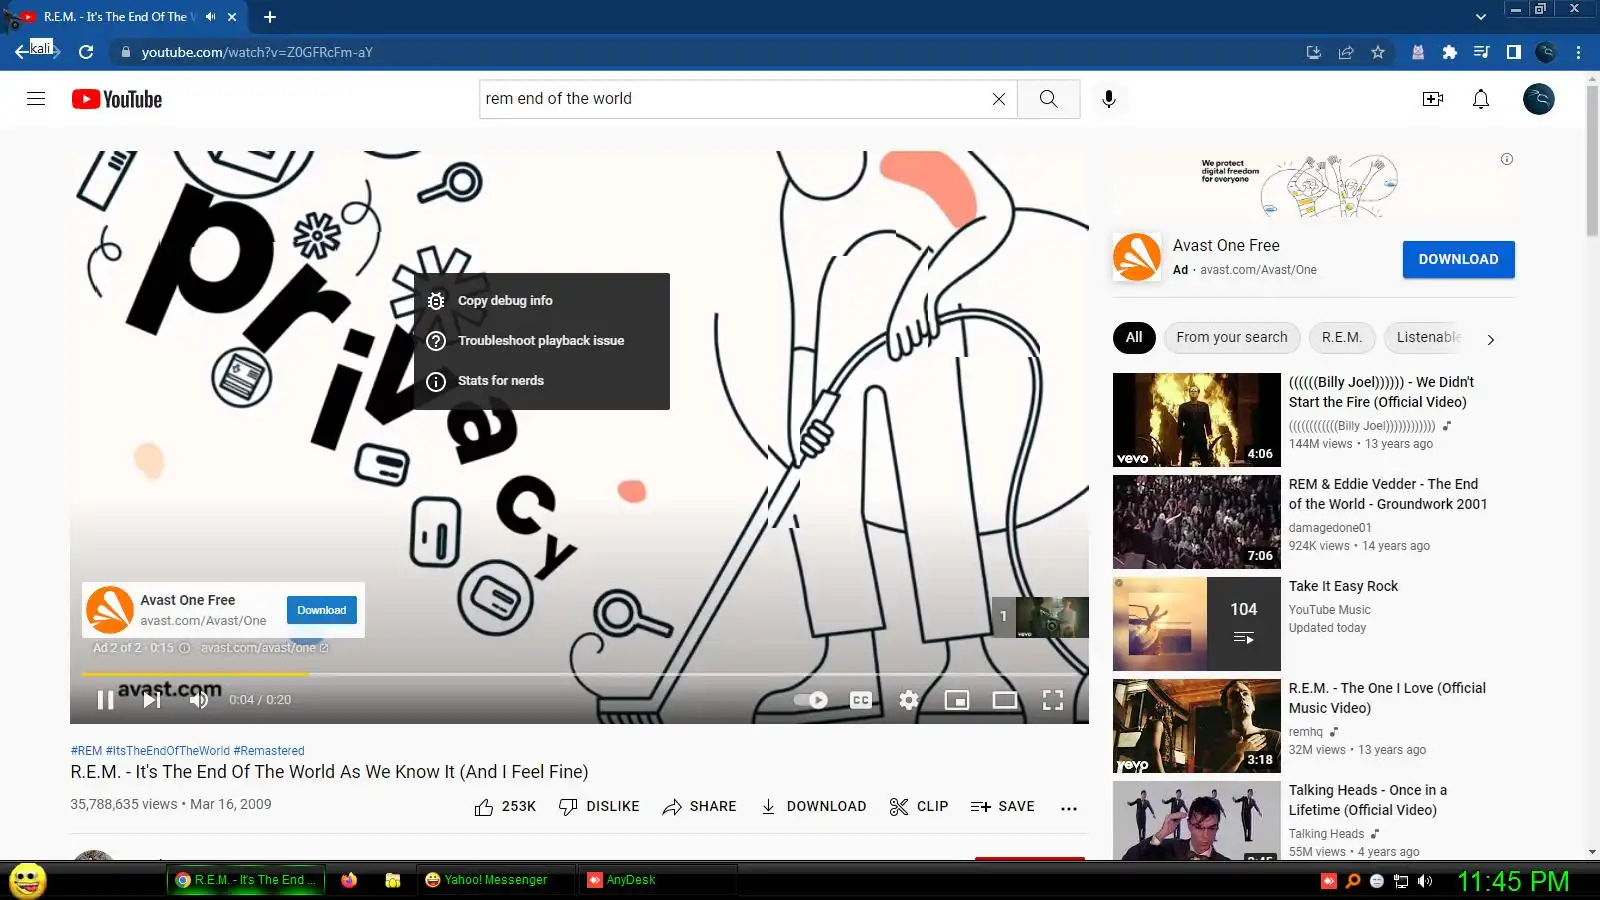This screenshot has height=900, width=1600.
Task: Open the YouTube hamburger guide menu
Action: (x=36, y=99)
